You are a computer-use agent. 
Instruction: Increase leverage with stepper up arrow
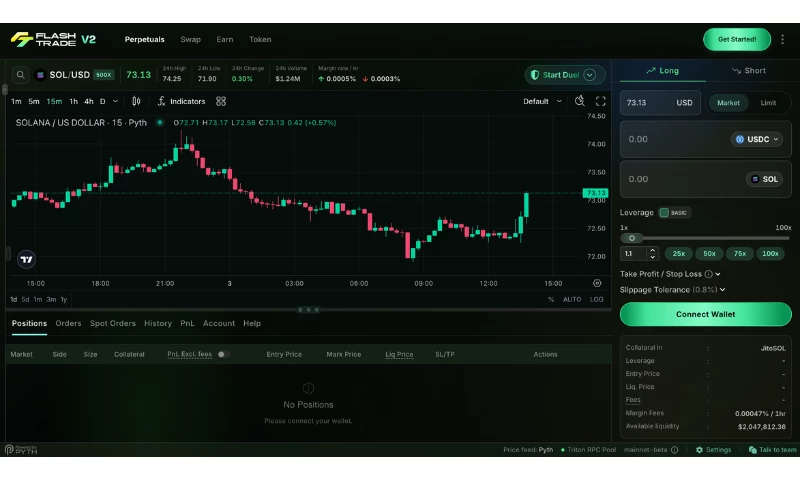tap(653, 250)
